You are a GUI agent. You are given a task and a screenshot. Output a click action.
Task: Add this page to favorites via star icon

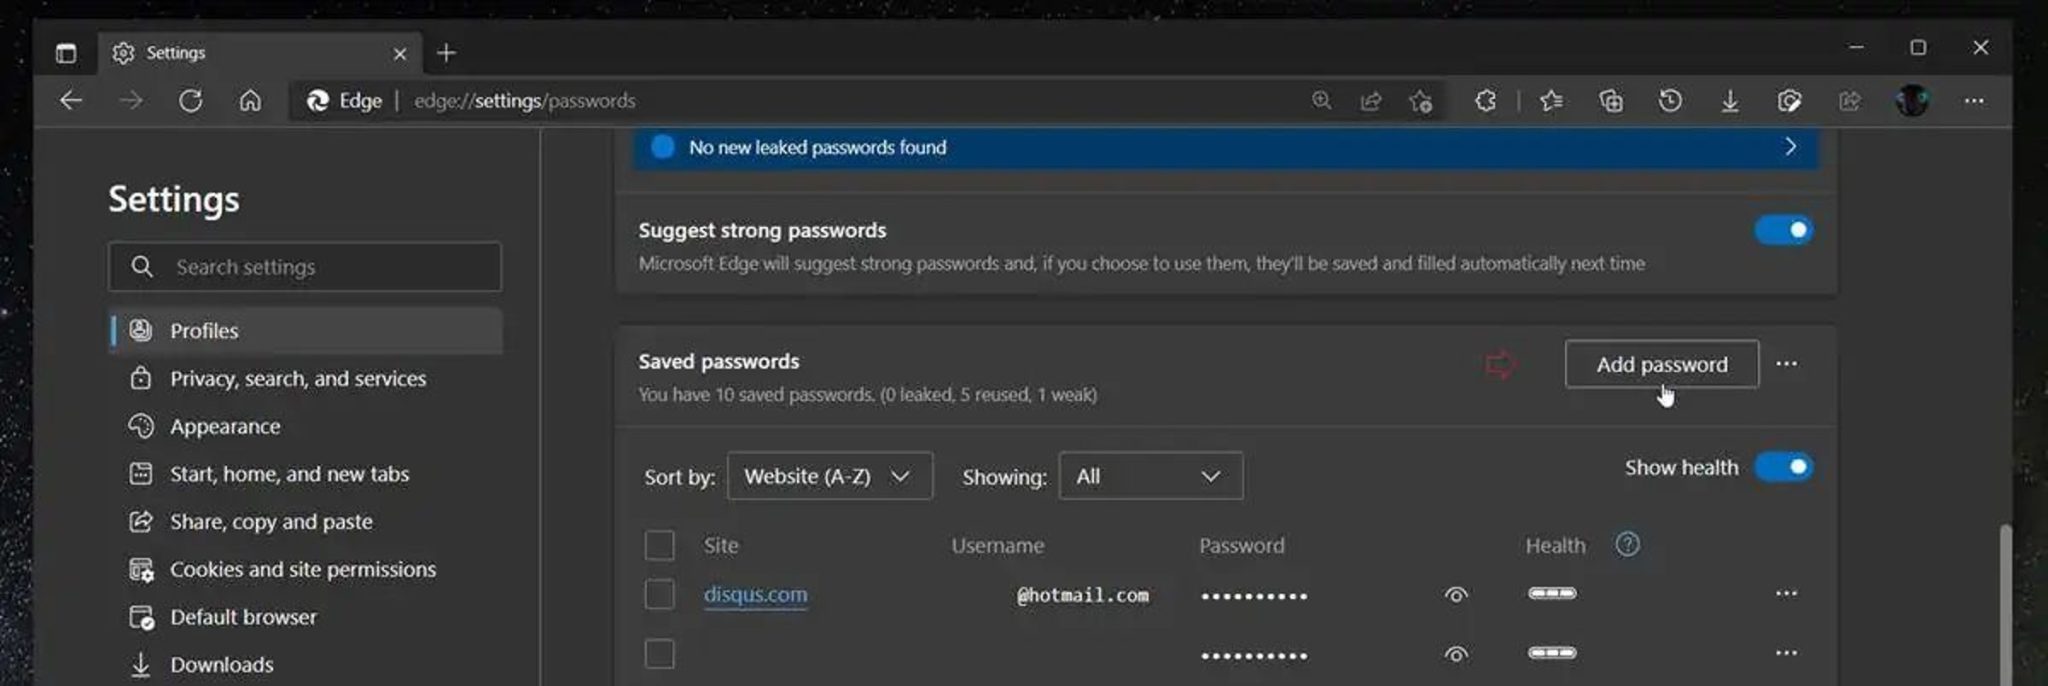(1420, 100)
